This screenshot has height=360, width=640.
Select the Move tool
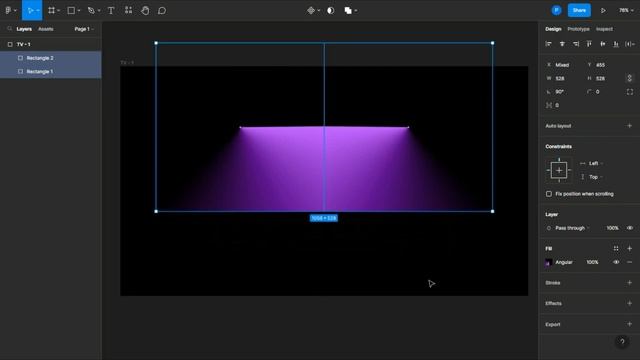[30, 11]
